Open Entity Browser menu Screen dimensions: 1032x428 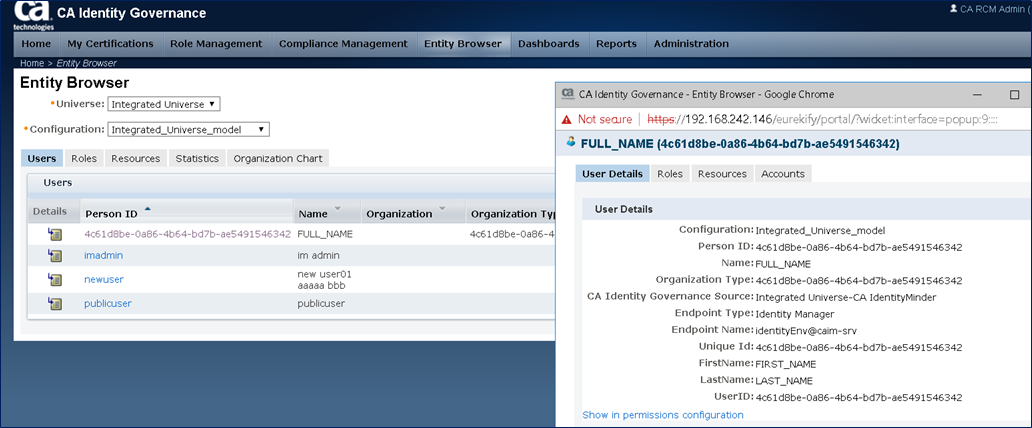pyautogui.click(x=463, y=43)
